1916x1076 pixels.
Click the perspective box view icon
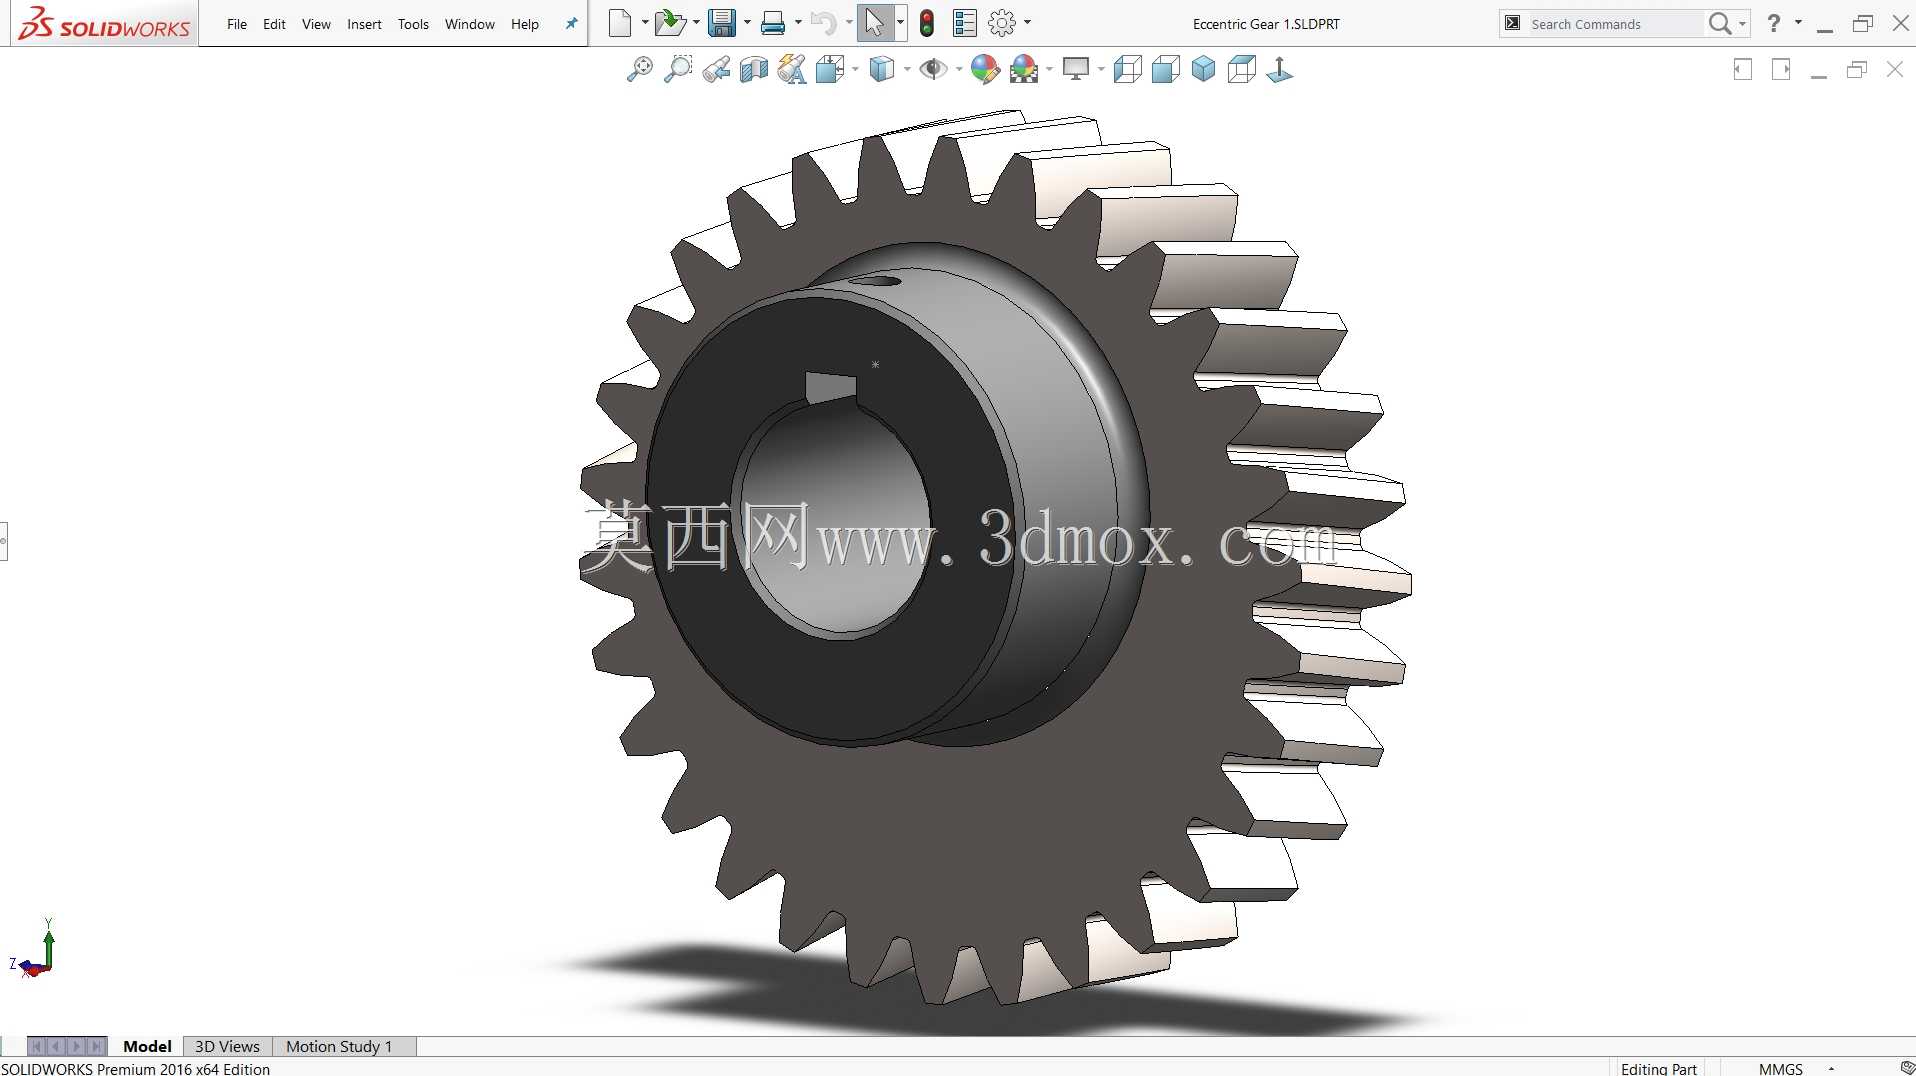[x=1242, y=69]
